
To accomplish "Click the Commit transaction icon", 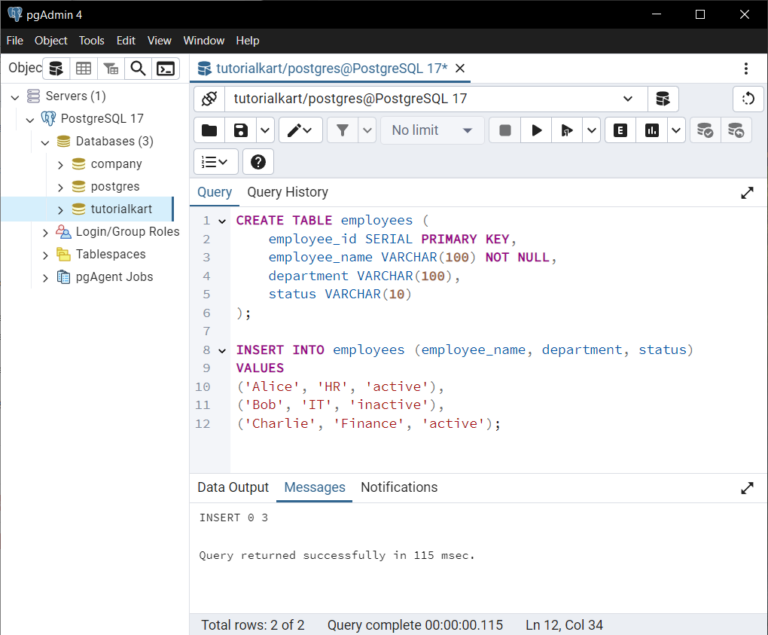I will point(705,130).
